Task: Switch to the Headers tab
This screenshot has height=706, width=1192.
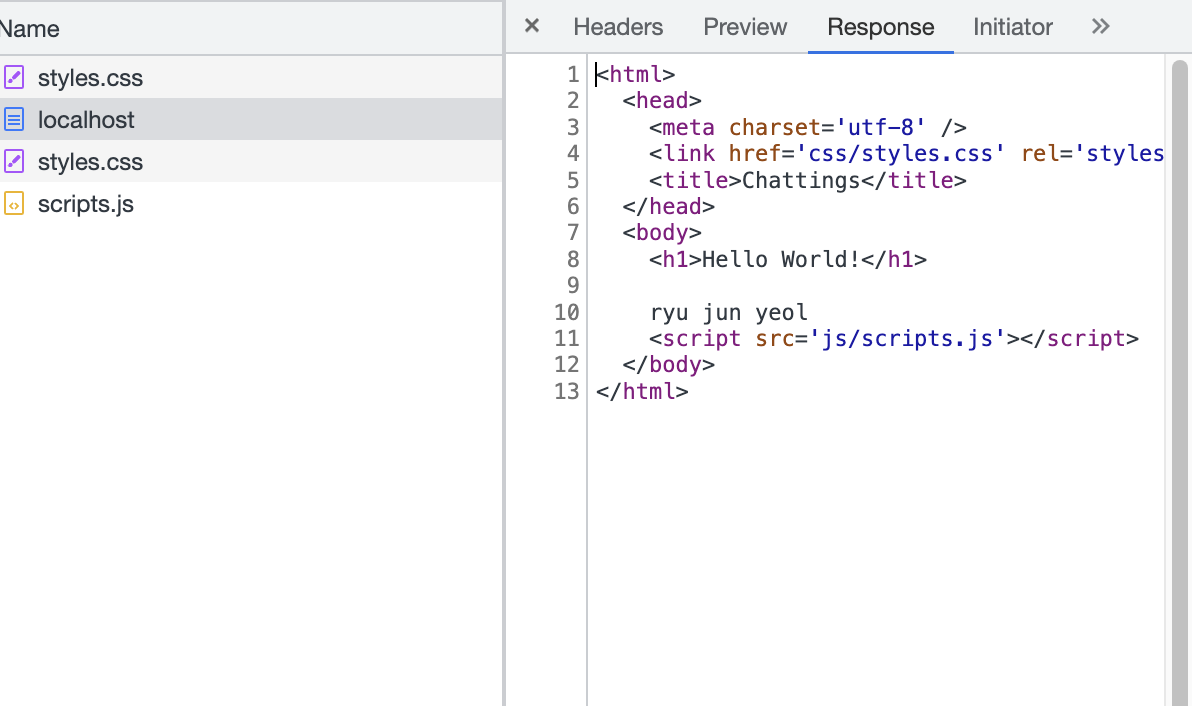Action: [x=618, y=27]
